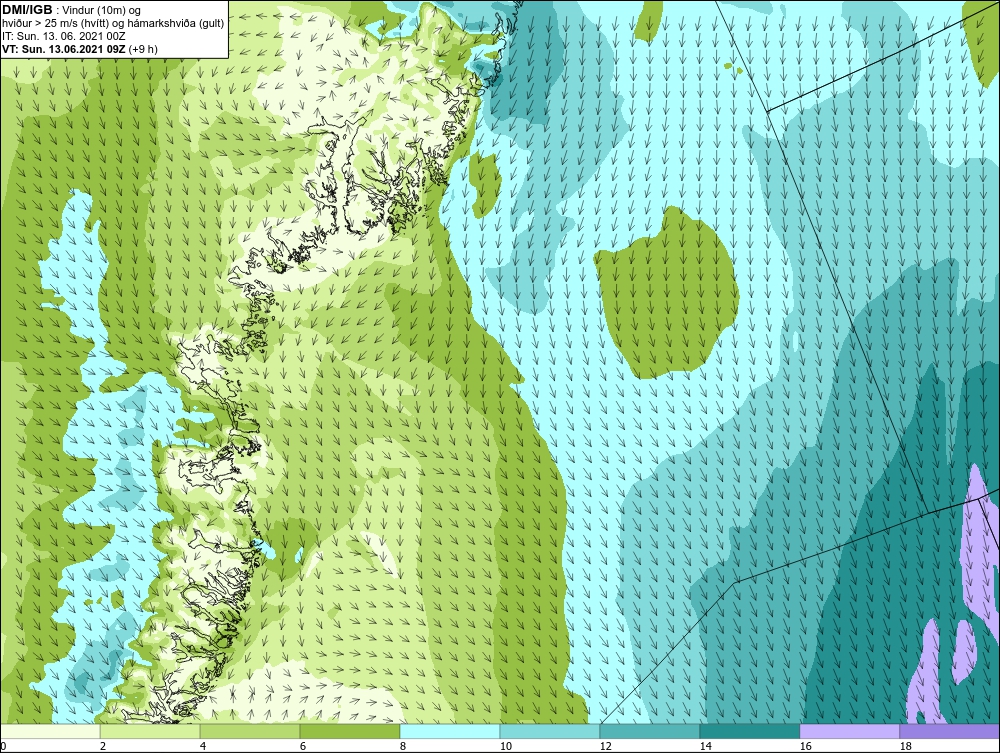
Task: Click legend label 16
Action: tap(805, 746)
